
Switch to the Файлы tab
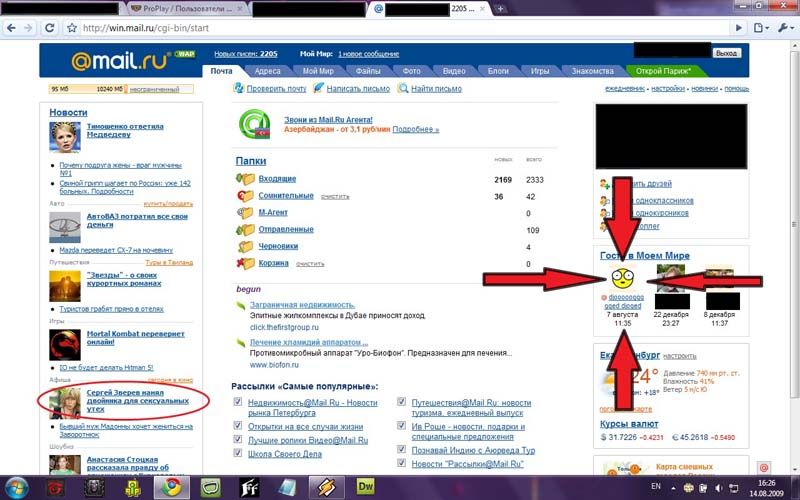click(368, 71)
